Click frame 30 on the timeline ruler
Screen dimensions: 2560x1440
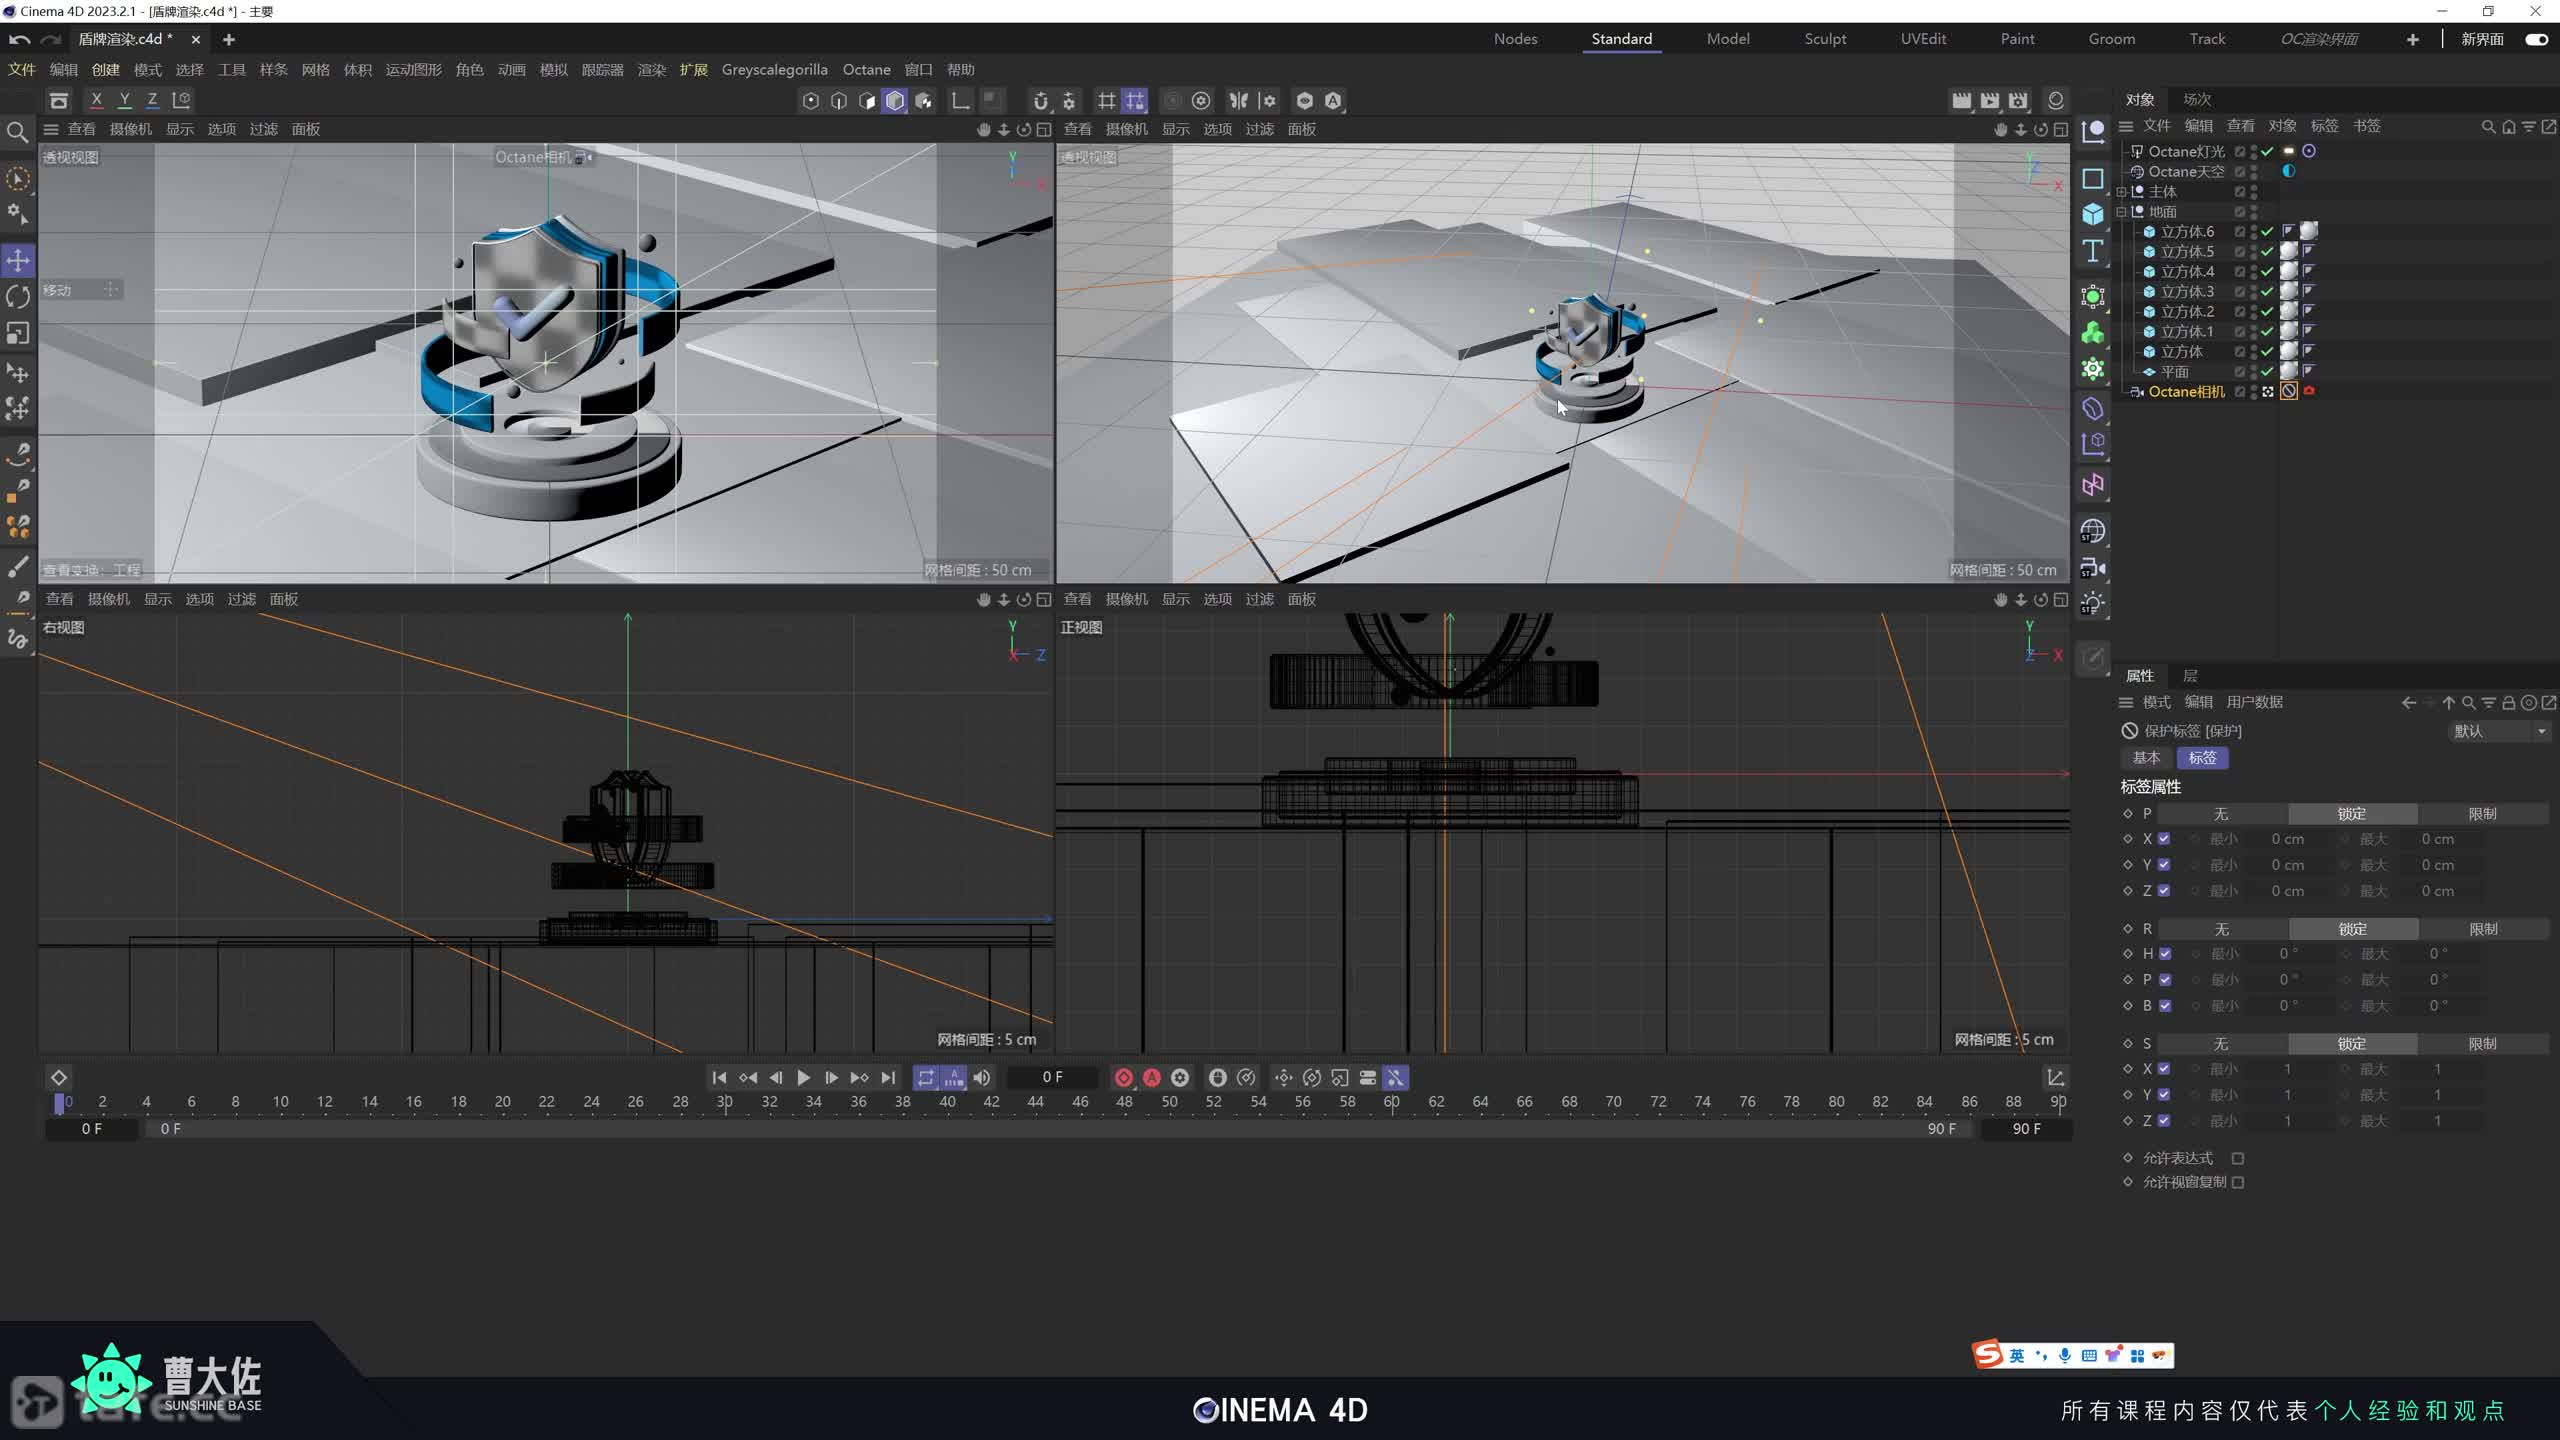click(x=725, y=1101)
